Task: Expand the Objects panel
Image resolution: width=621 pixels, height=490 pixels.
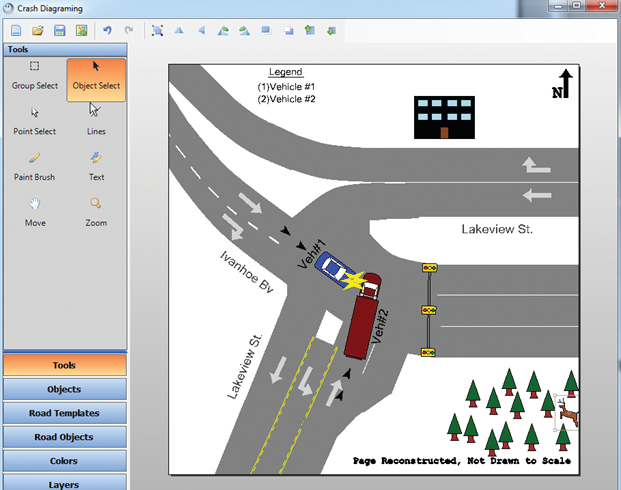Action: pos(64,389)
